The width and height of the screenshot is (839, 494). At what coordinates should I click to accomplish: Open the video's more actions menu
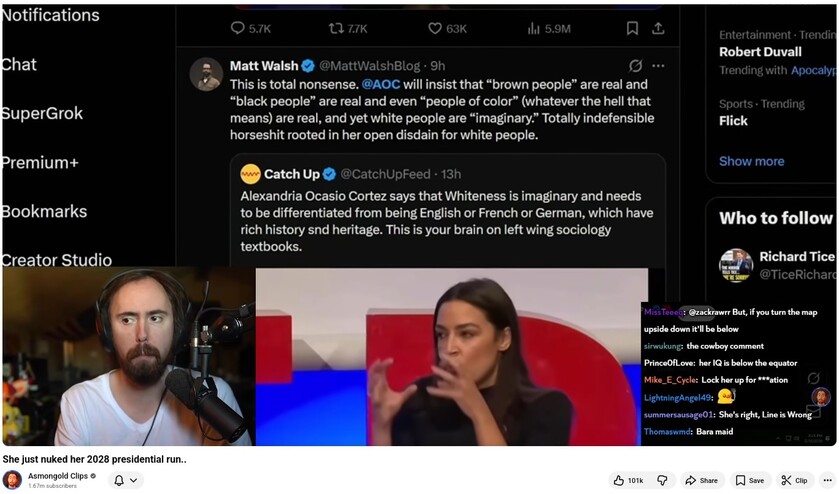click(827, 480)
